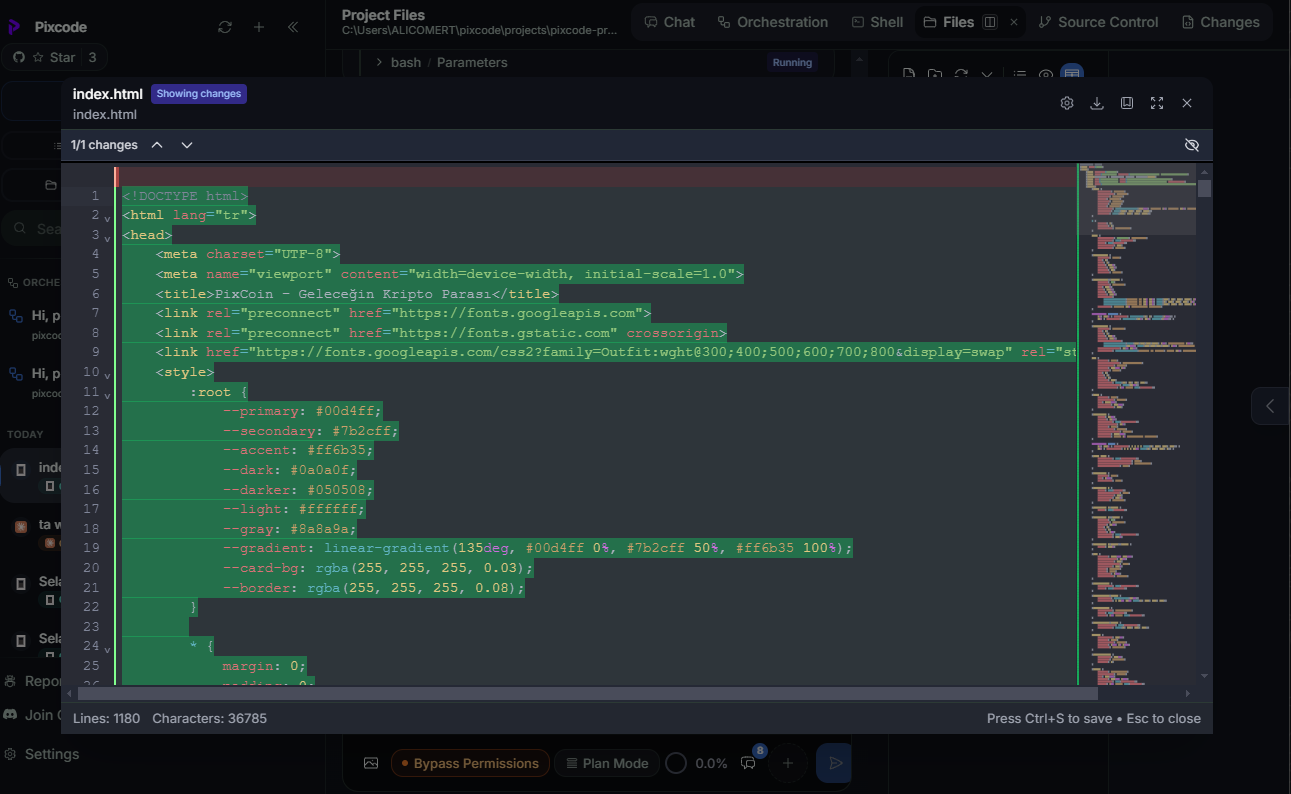Enter fullscreen mode for the editor

click(x=1157, y=103)
